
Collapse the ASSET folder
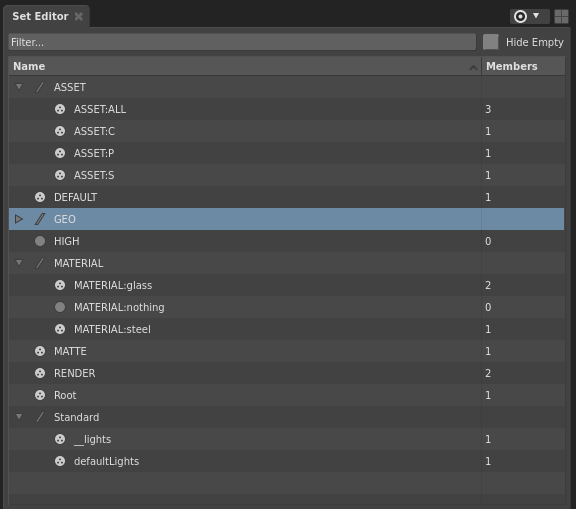19,87
